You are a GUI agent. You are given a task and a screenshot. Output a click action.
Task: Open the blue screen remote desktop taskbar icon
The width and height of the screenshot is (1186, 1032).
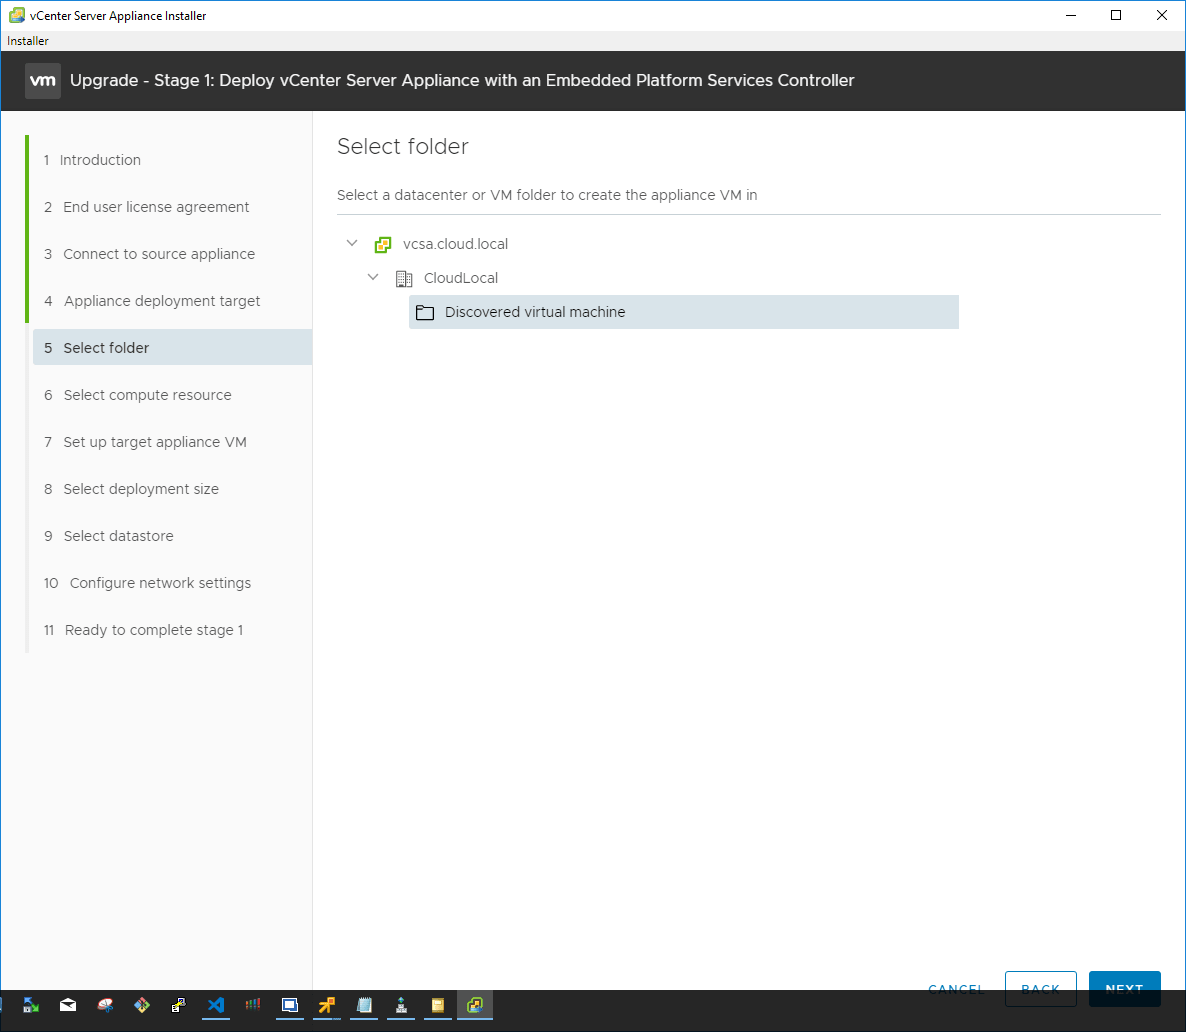[290, 1005]
